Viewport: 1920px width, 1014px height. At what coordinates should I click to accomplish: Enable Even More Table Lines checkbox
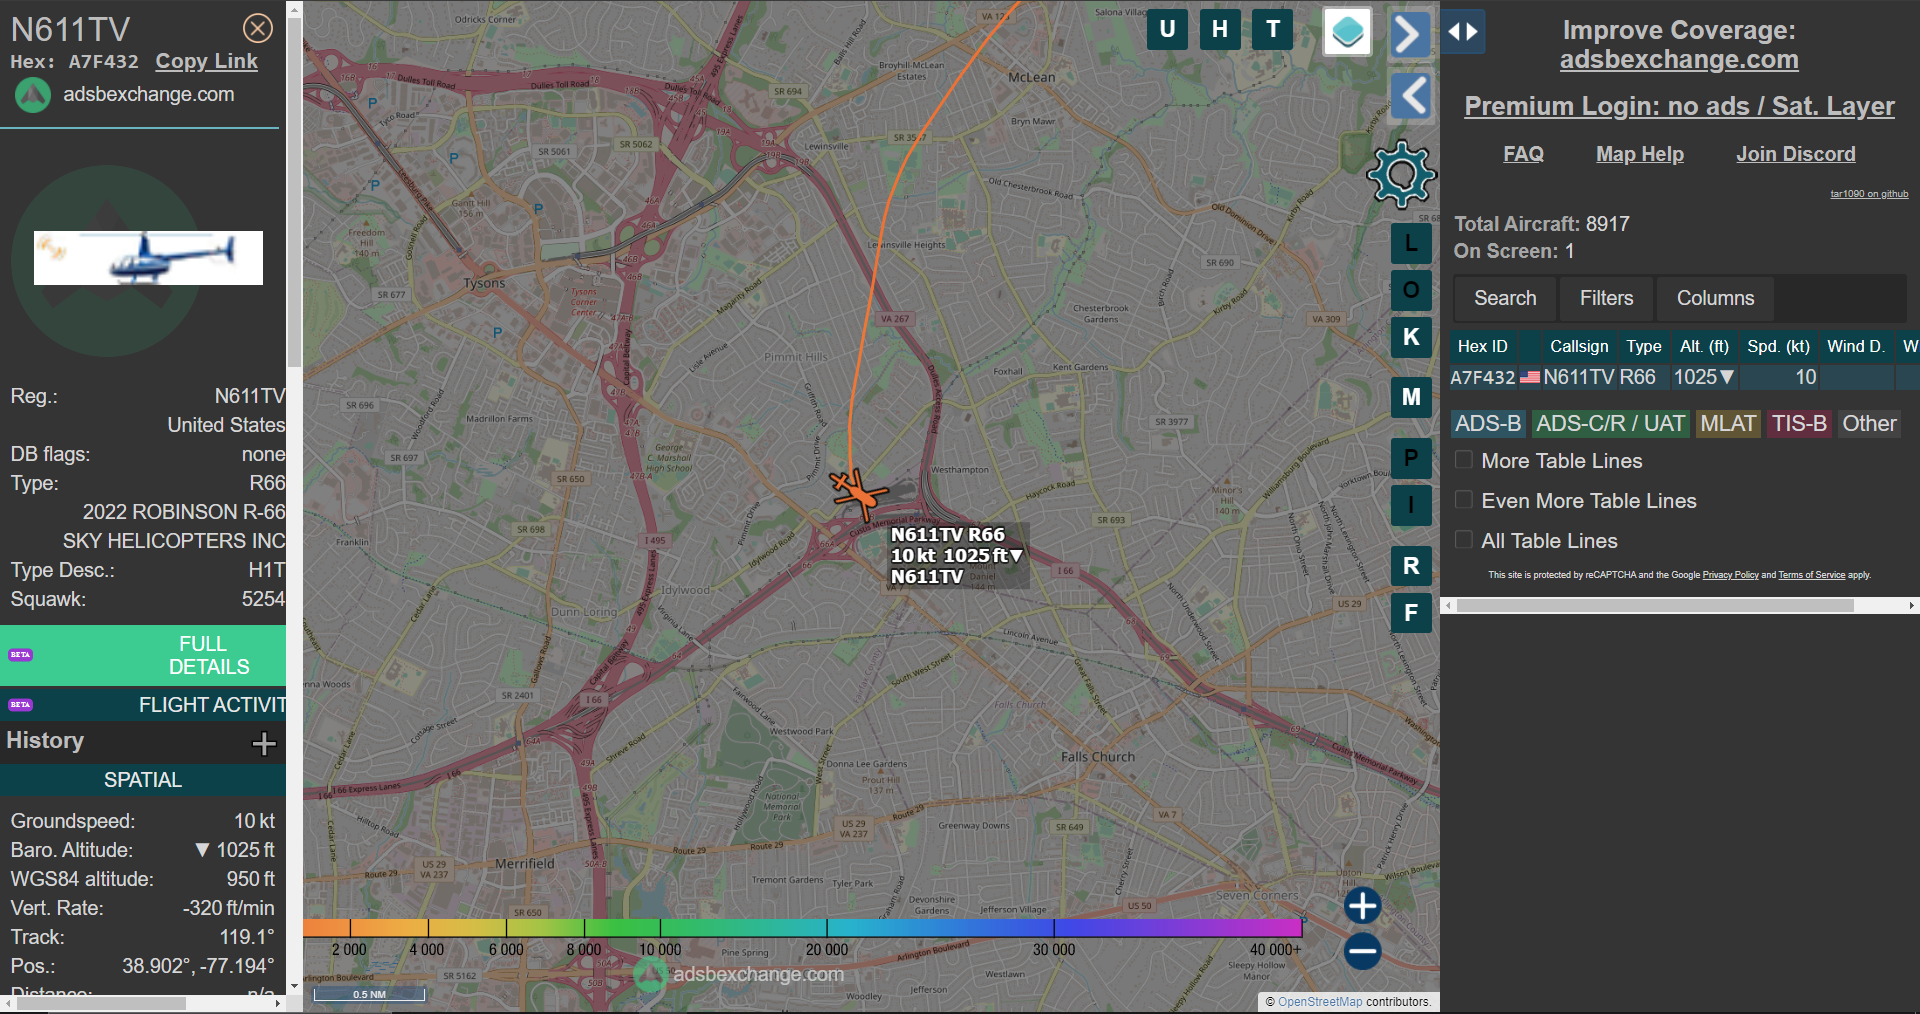[x=1463, y=500]
